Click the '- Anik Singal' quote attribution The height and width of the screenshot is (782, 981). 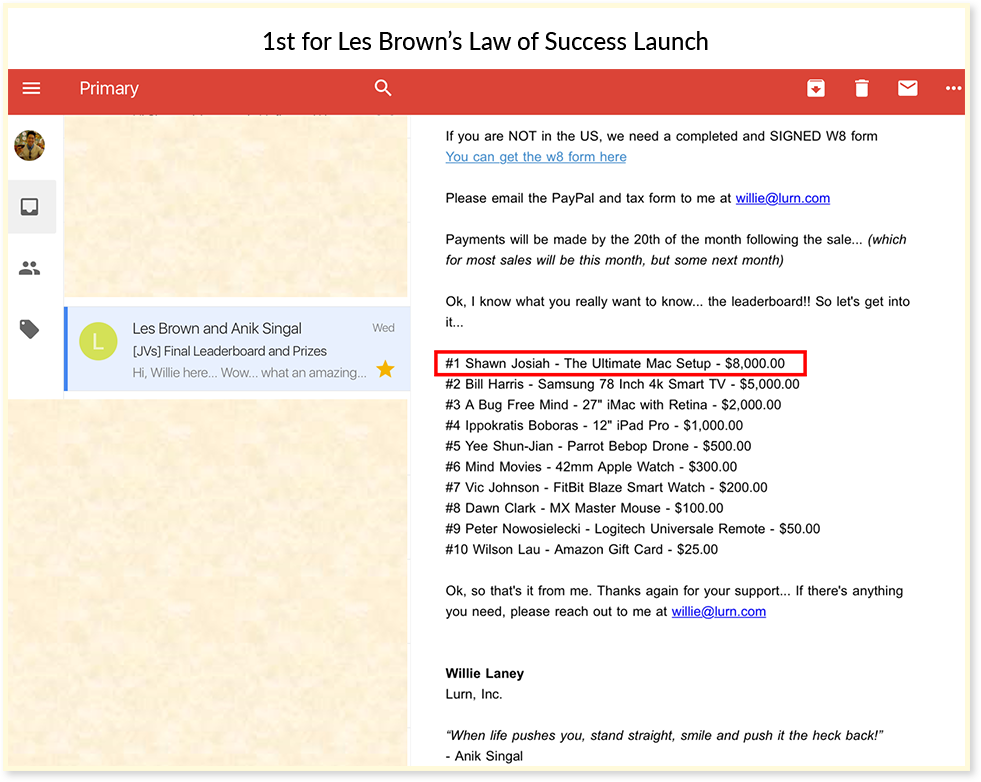[x=484, y=756]
